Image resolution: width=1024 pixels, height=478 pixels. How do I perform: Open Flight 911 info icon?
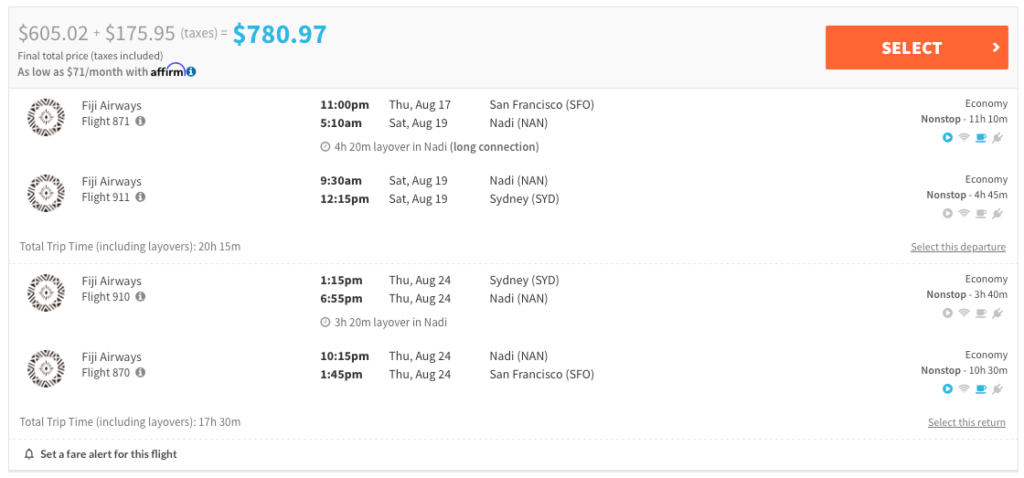click(140, 197)
